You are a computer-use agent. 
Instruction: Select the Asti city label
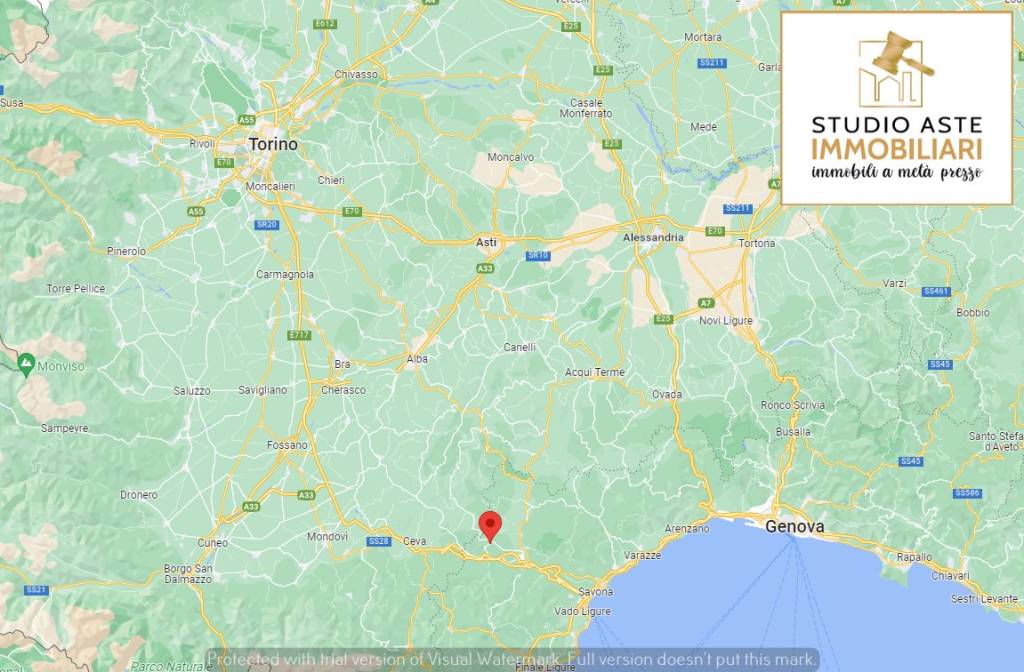486,242
